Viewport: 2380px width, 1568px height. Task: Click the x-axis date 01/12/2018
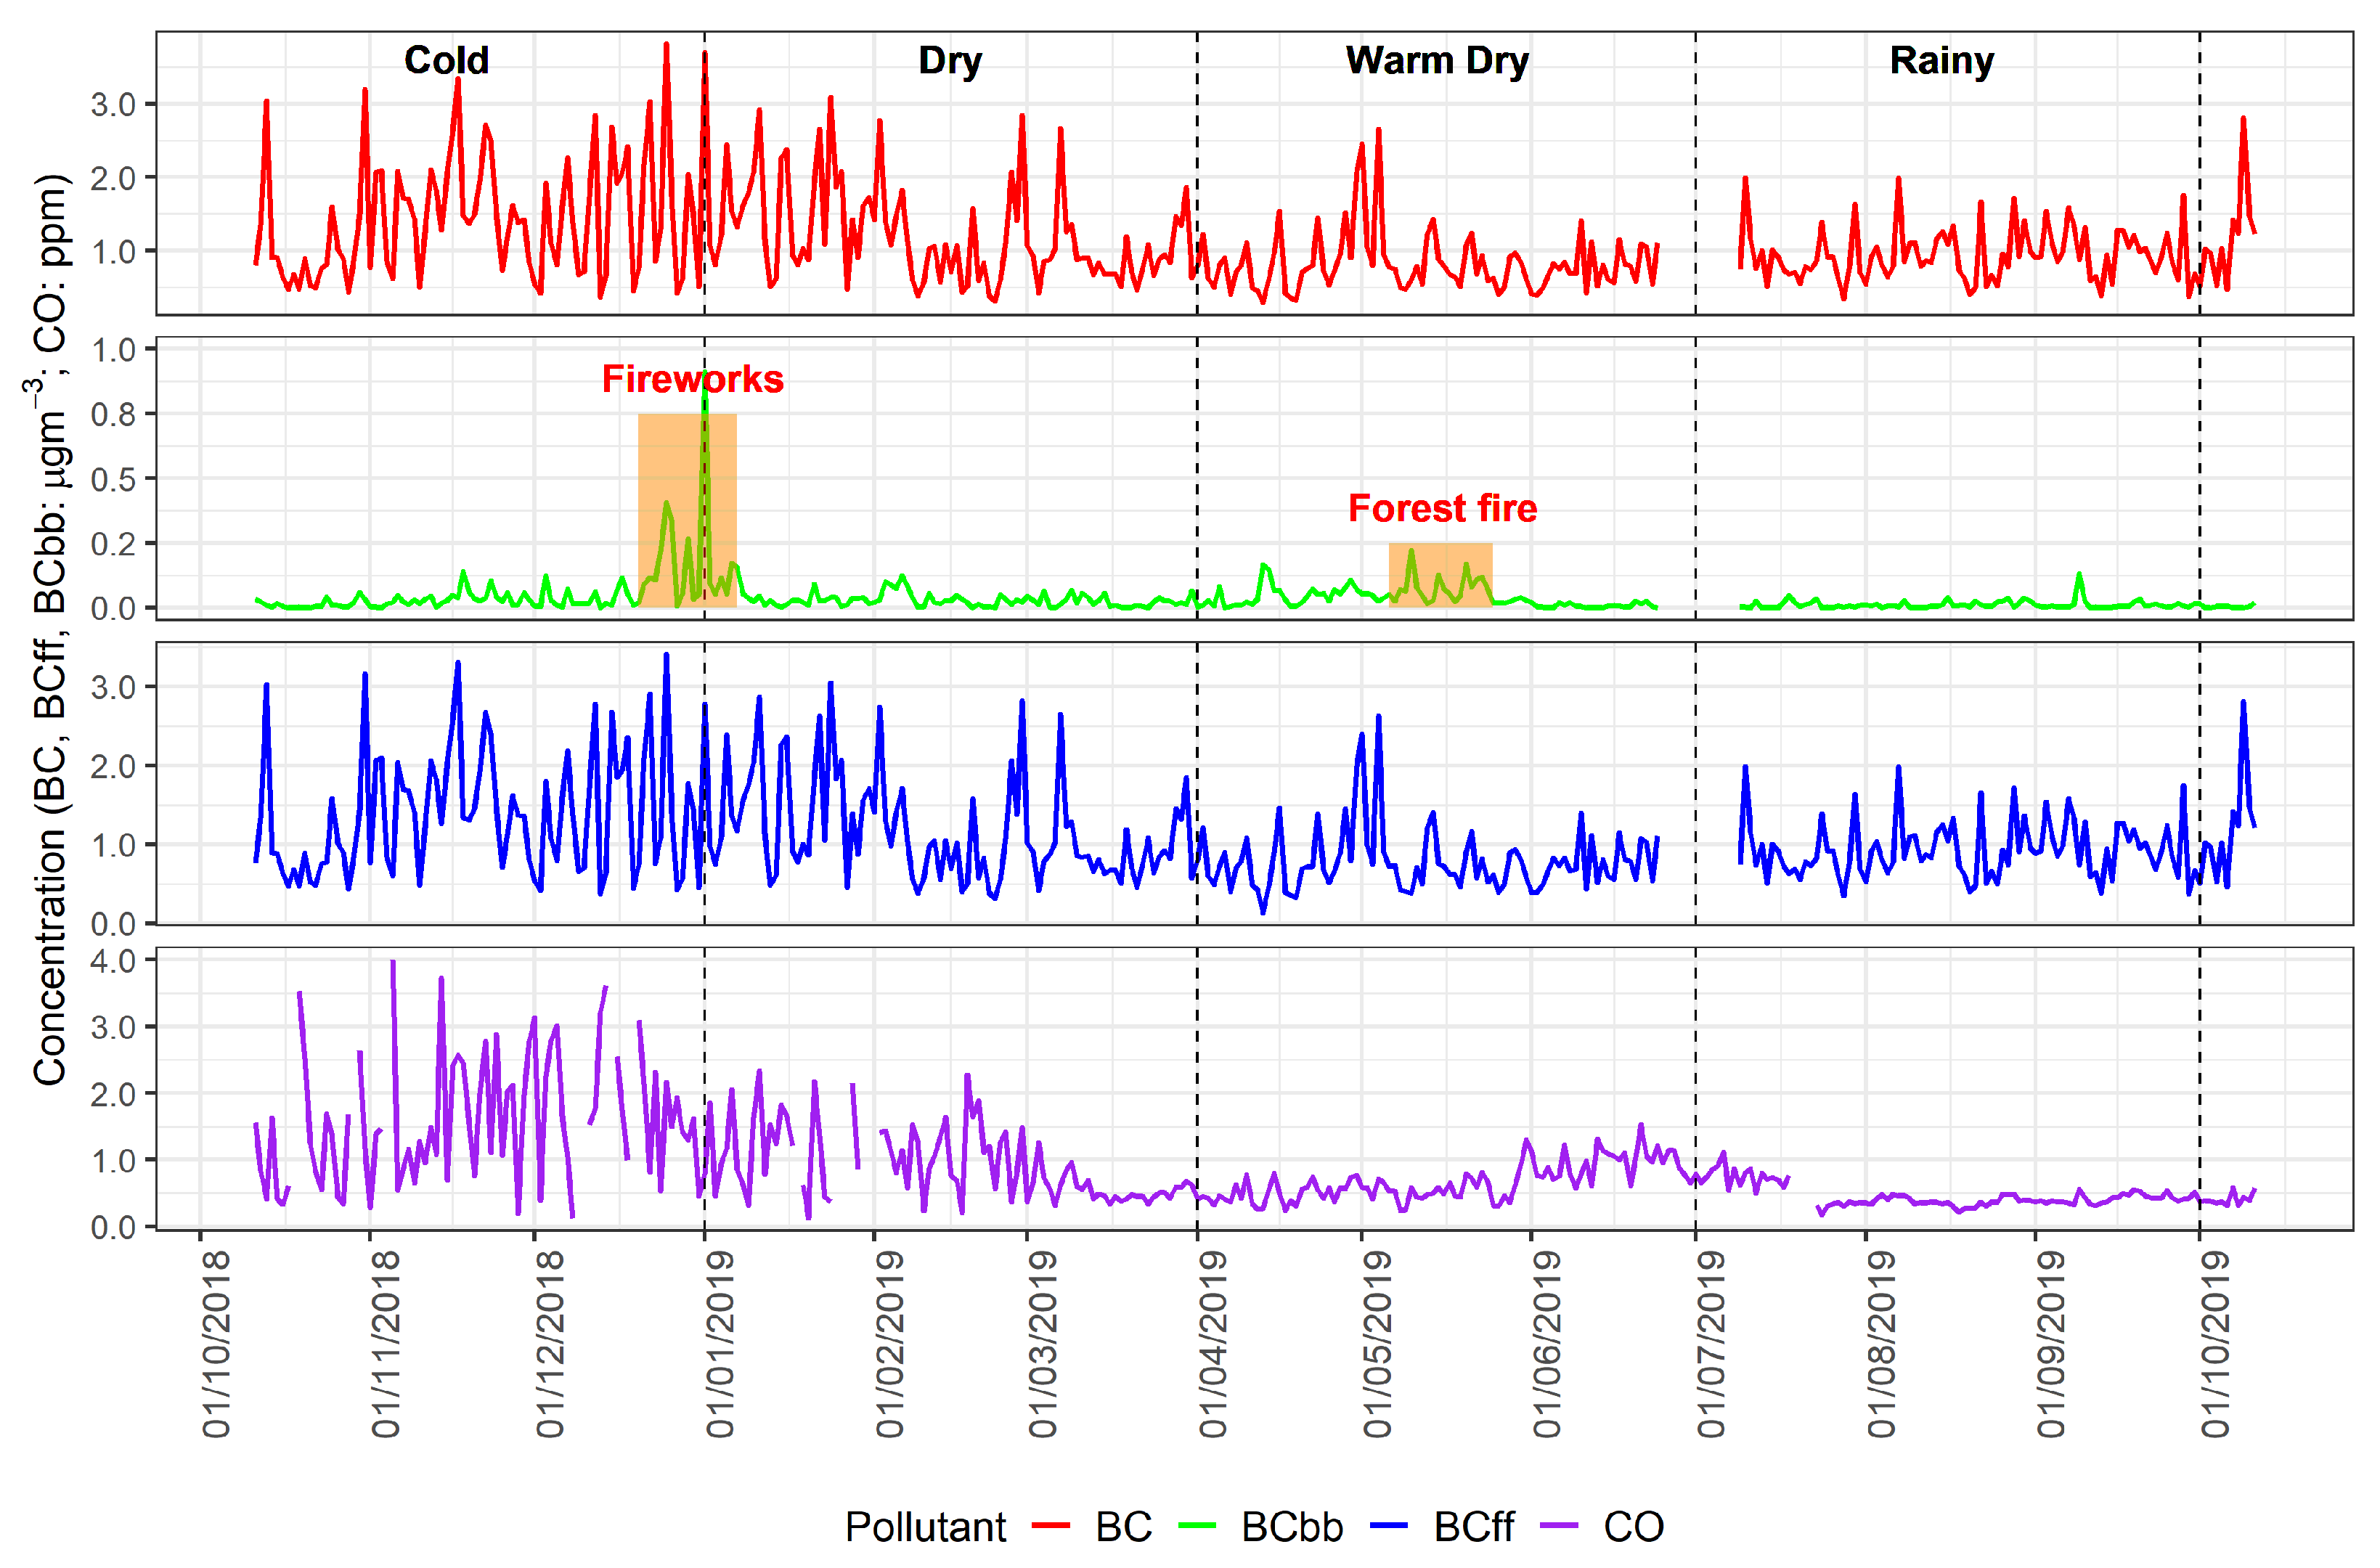pyautogui.click(x=550, y=1344)
